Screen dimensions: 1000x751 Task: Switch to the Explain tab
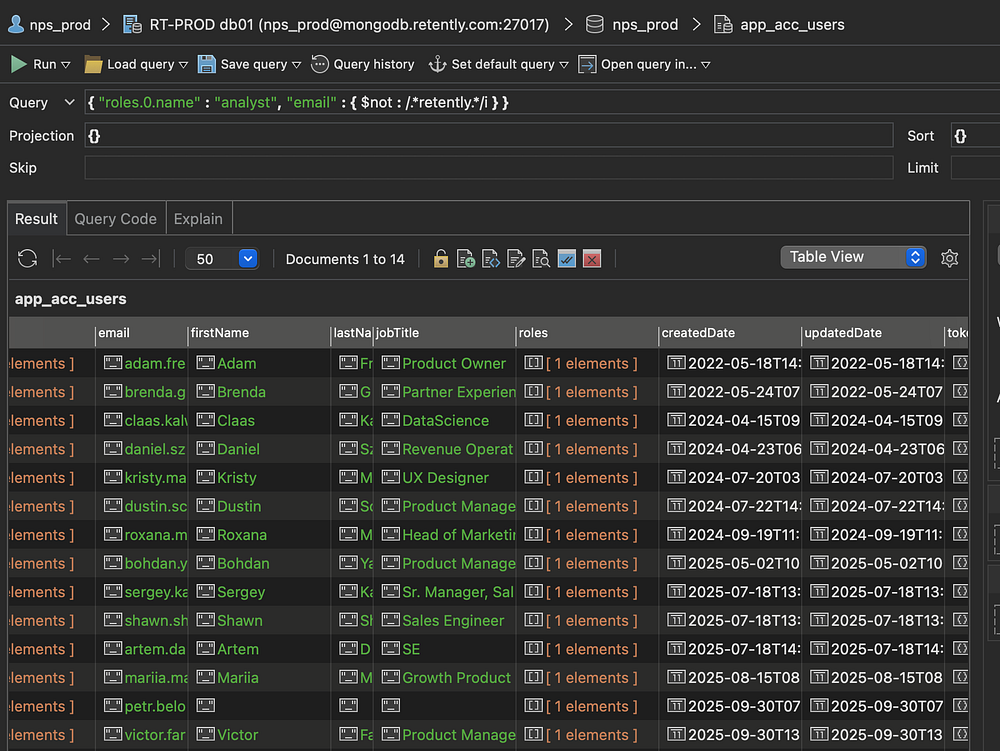(198, 218)
